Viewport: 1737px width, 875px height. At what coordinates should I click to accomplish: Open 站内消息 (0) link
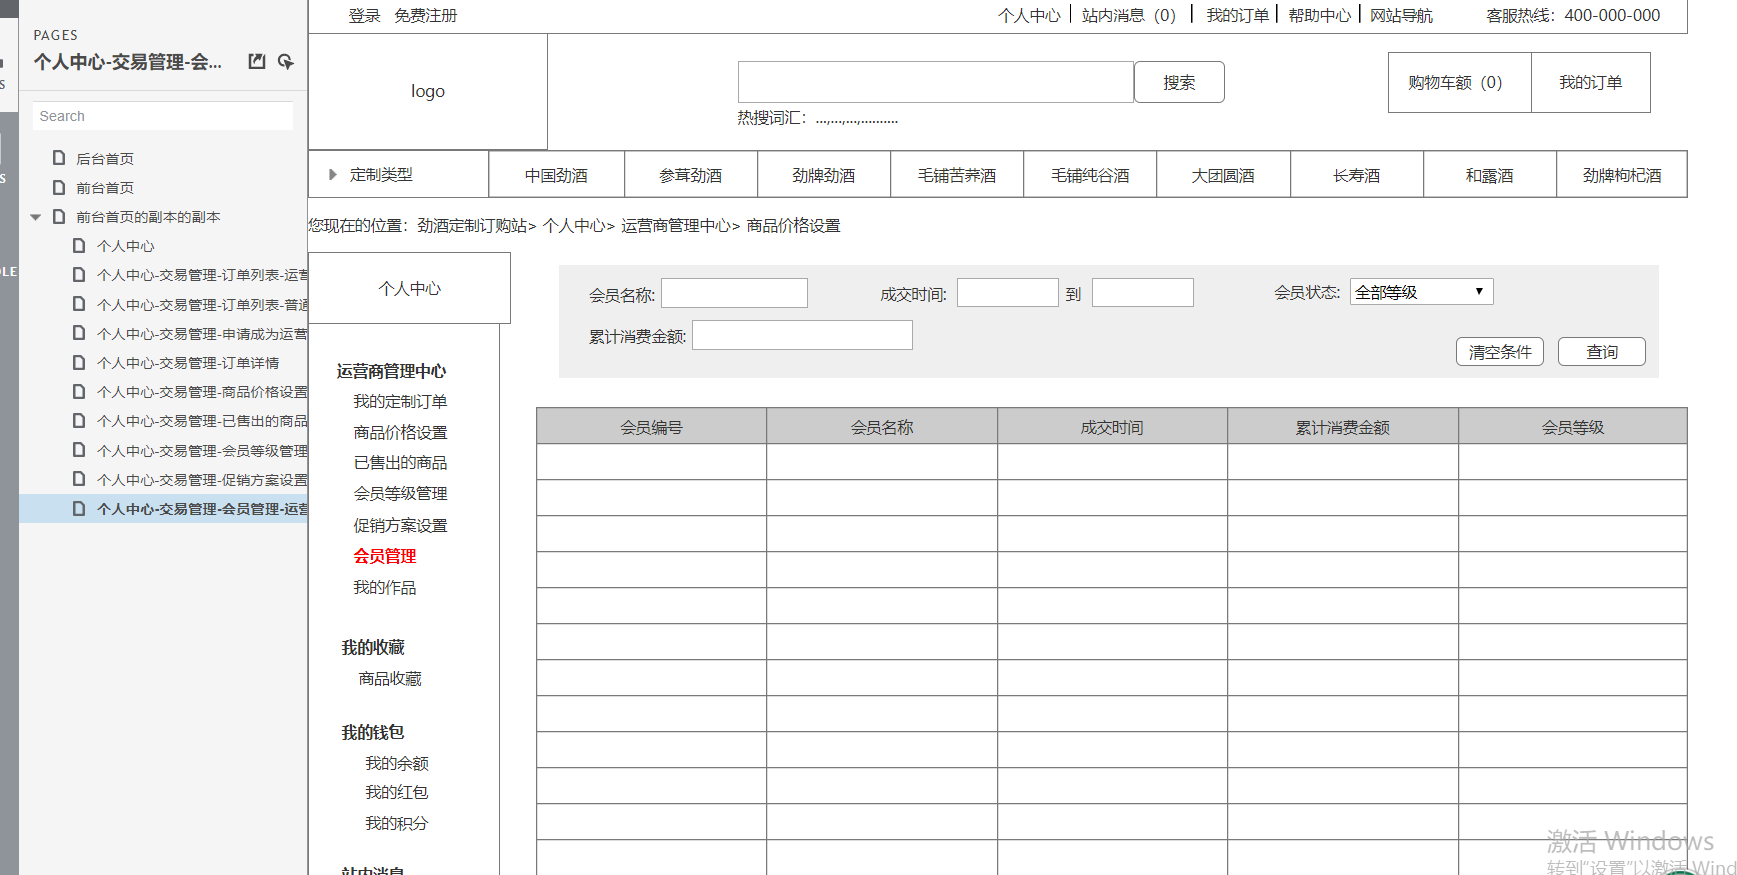(1129, 16)
